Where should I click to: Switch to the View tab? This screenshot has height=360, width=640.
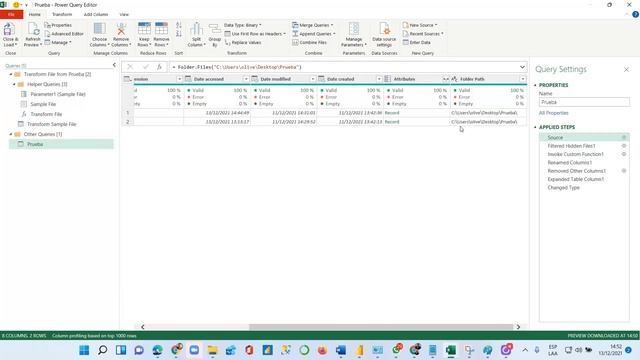pyautogui.click(x=124, y=15)
